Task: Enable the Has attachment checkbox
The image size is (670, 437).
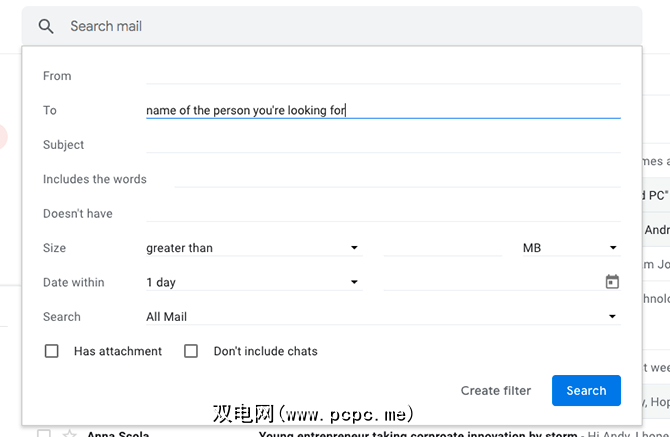Action: click(x=52, y=351)
